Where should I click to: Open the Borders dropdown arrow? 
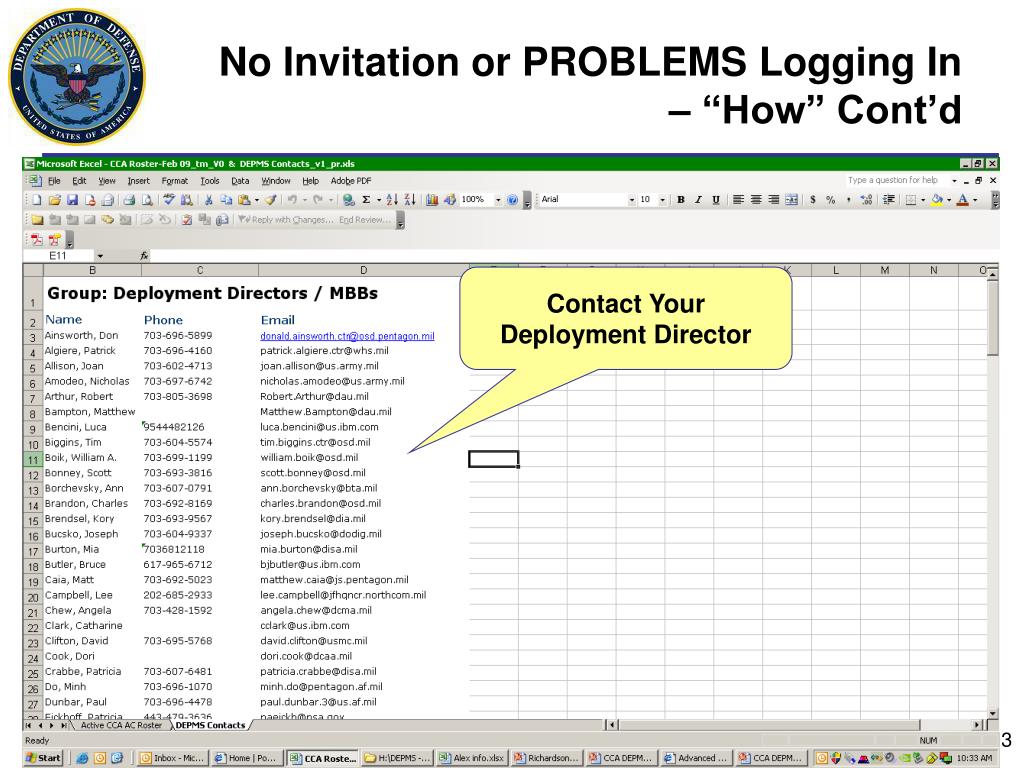coord(923,200)
